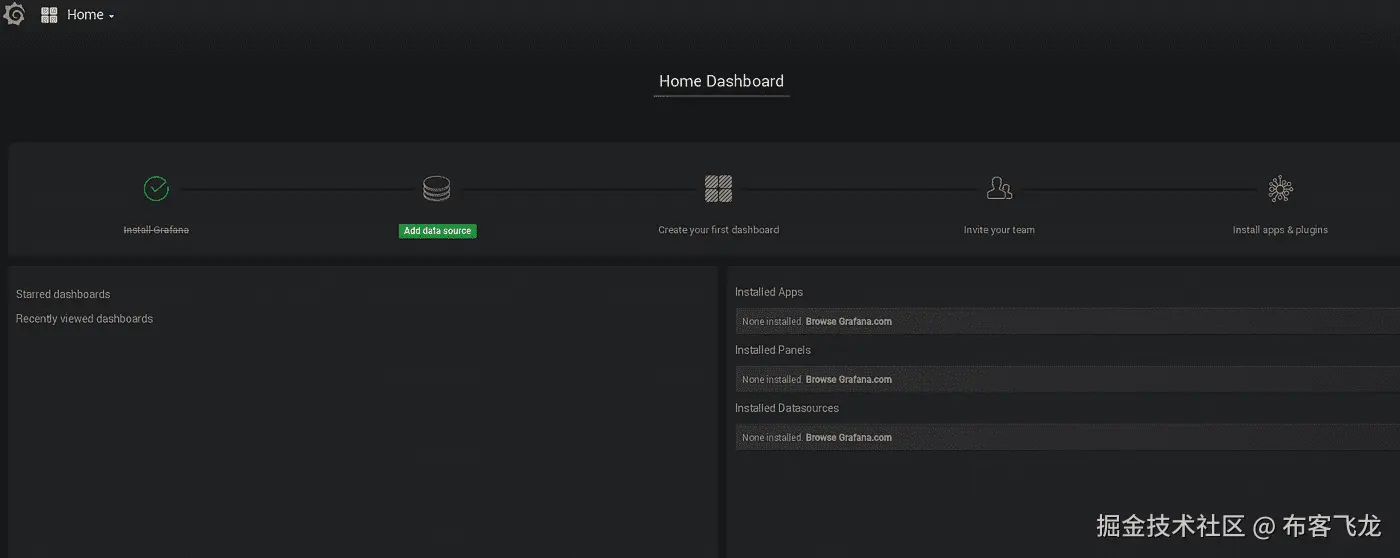Click the dashboards grid icon beside Home
The width and height of the screenshot is (1400, 558).
(x=49, y=15)
